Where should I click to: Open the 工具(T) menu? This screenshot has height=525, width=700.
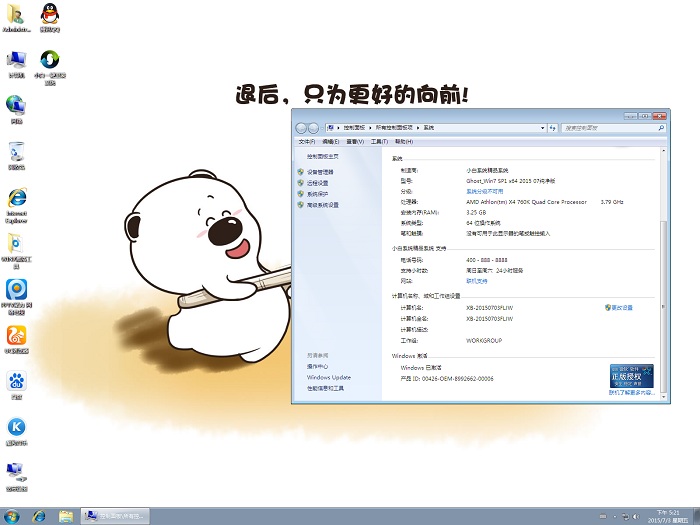click(379, 142)
